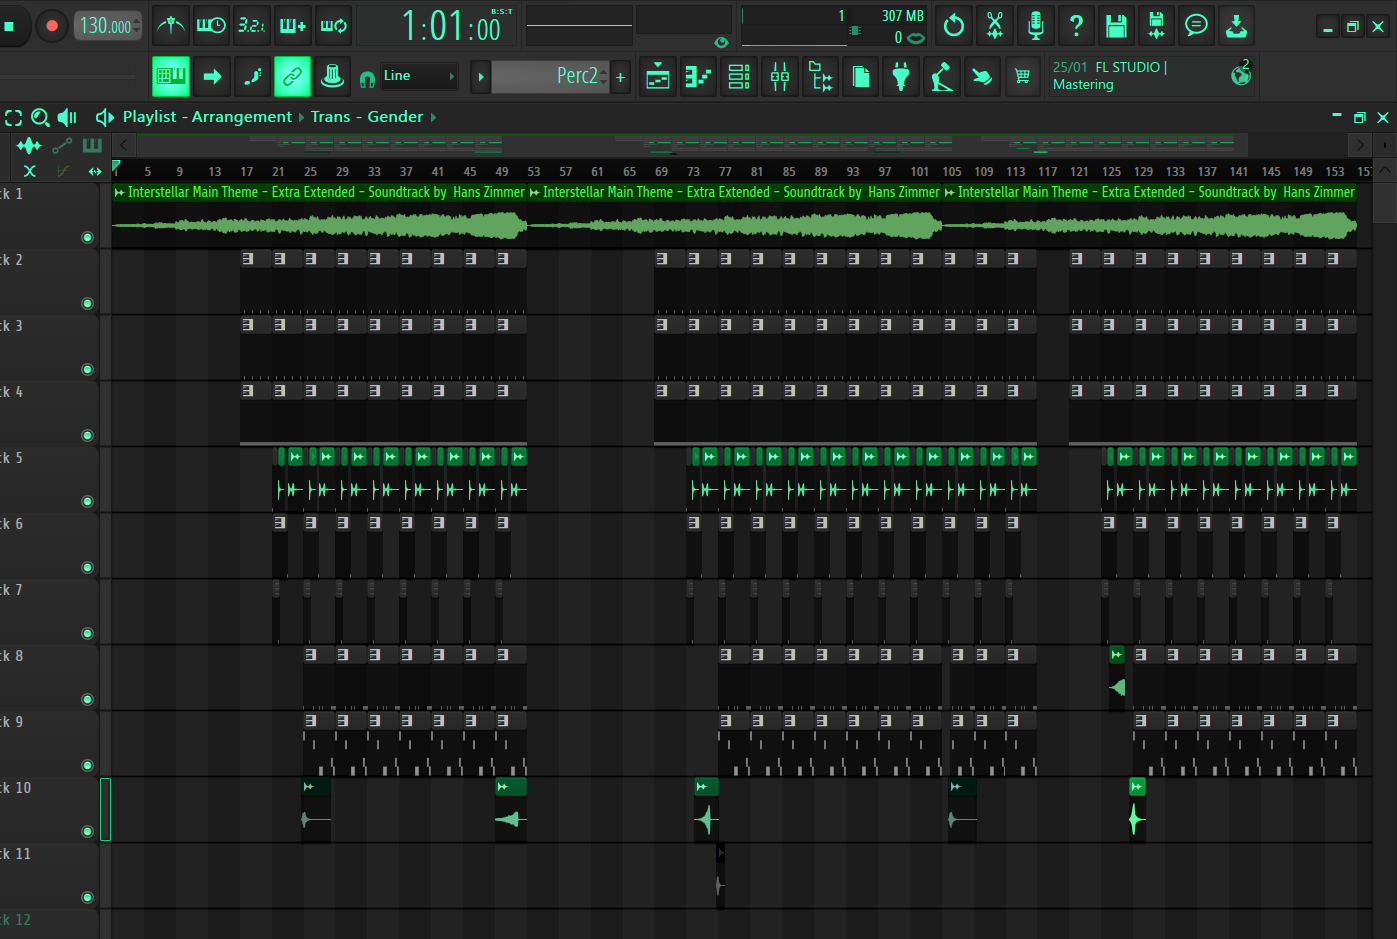Open menu of first Interstellar Main Theme clip
This screenshot has height=939, width=1397.
pos(119,192)
